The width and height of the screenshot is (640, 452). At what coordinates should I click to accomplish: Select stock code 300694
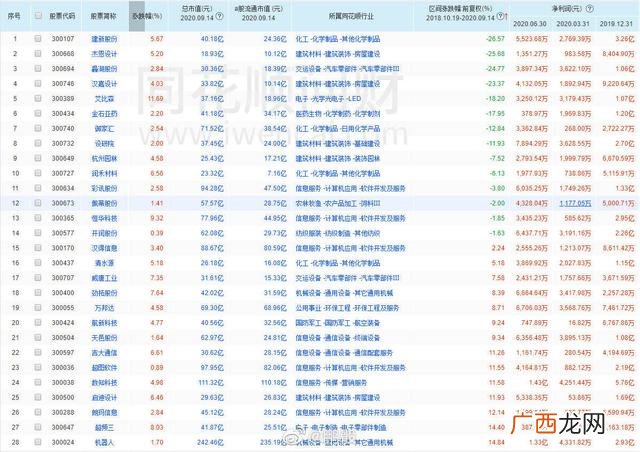(x=63, y=69)
